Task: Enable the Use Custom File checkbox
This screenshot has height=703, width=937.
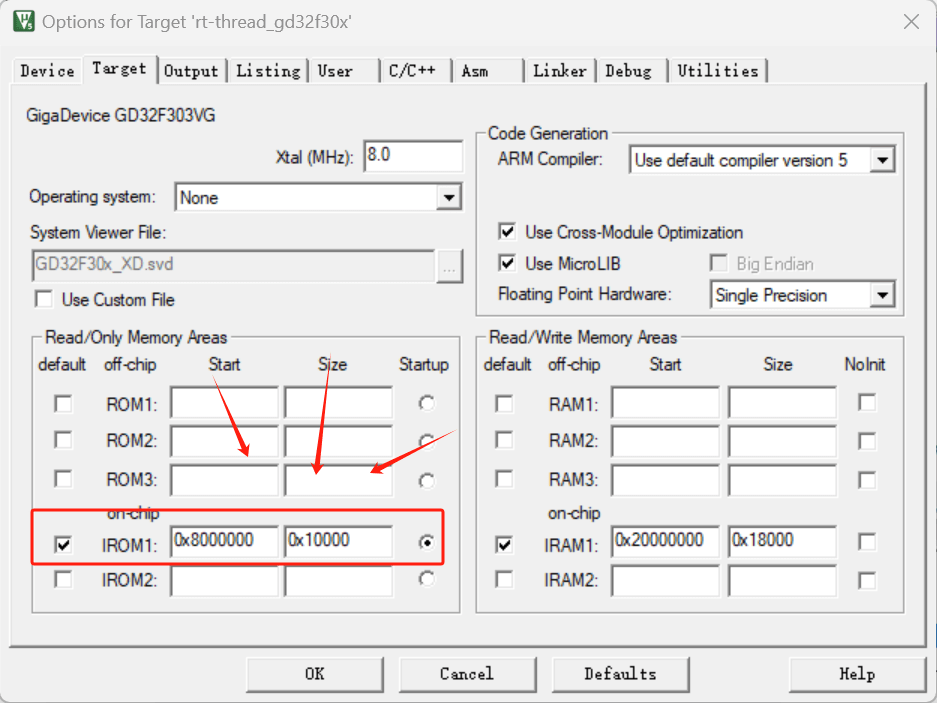Action: point(44,299)
